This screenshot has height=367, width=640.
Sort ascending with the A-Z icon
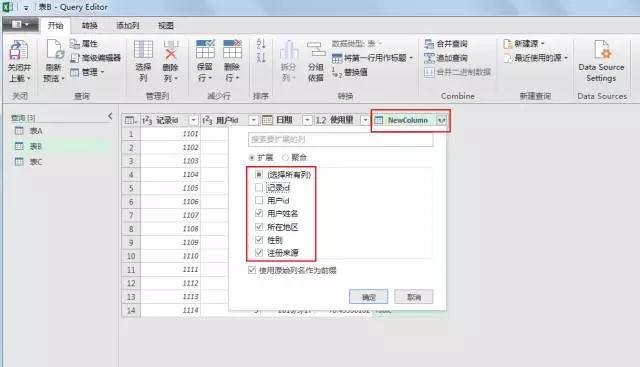click(x=261, y=44)
